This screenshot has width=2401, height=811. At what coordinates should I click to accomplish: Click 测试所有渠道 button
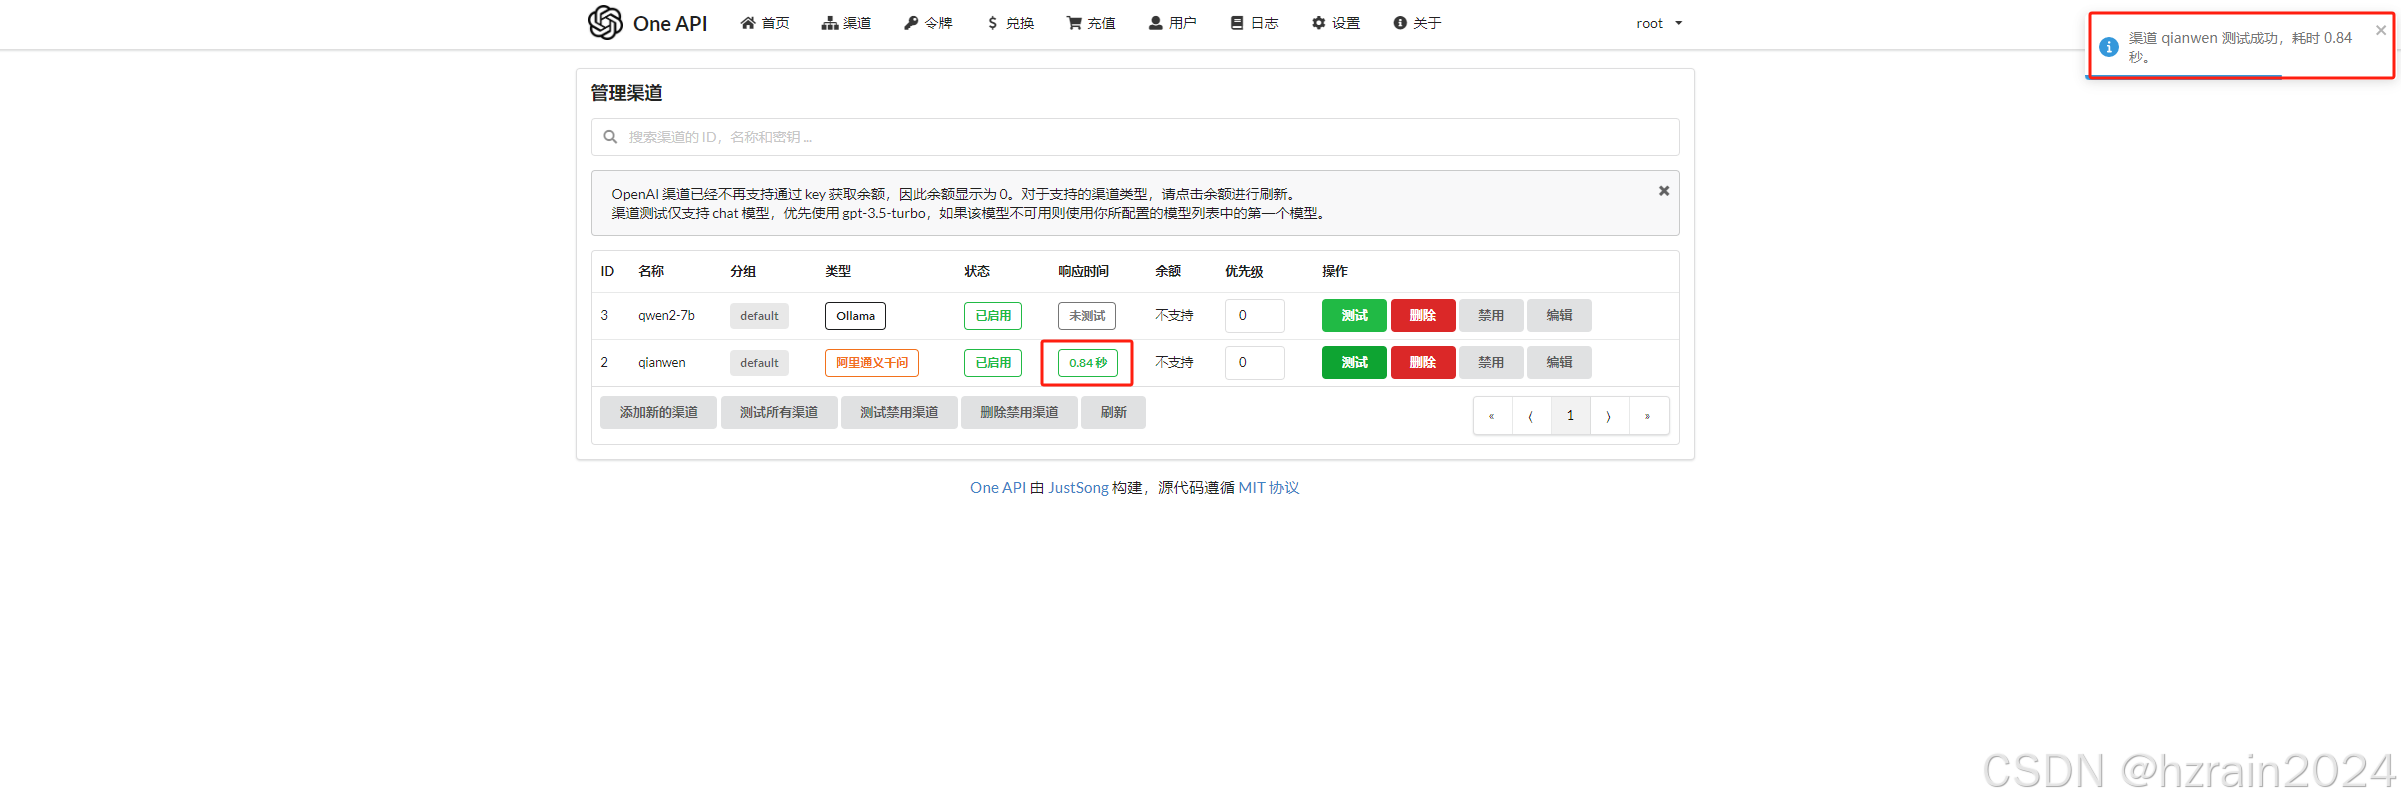(779, 412)
